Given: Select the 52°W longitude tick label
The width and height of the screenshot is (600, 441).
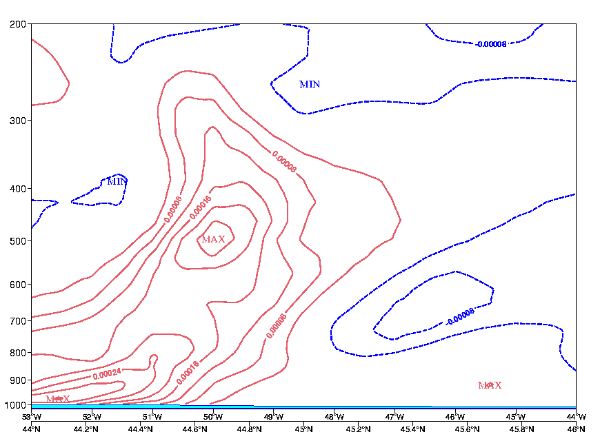Looking at the screenshot, I should [x=91, y=417].
